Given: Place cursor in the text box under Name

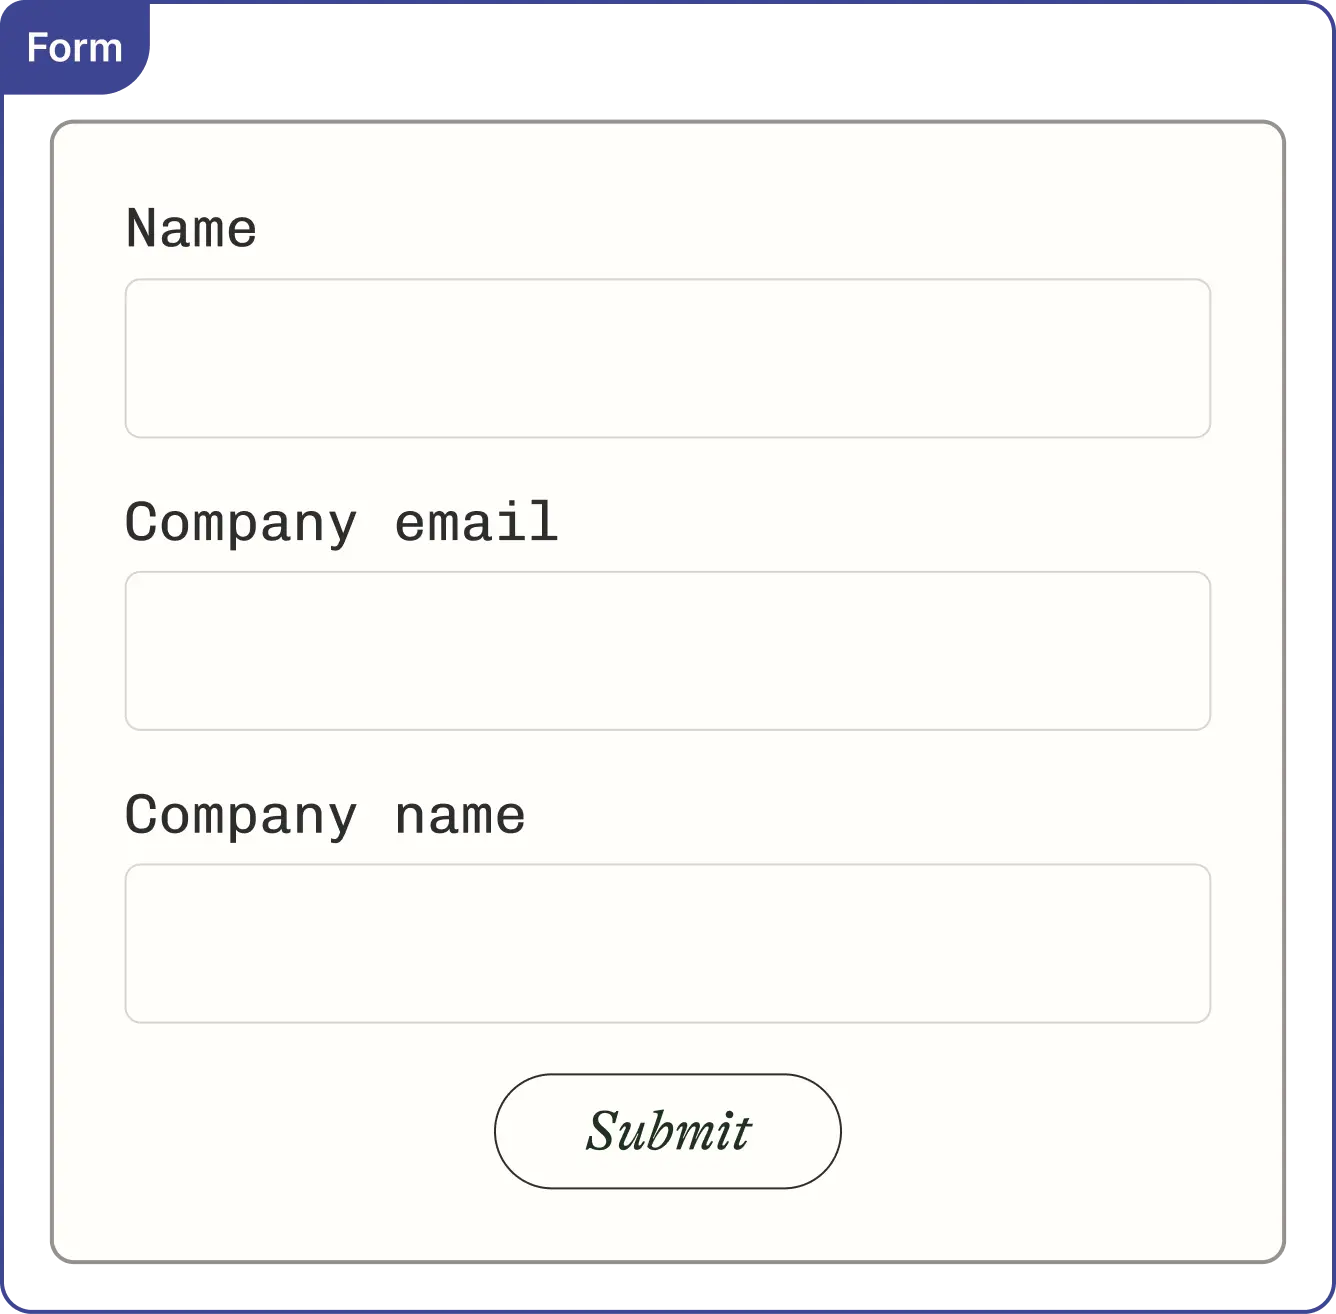Looking at the screenshot, I should pos(668,358).
